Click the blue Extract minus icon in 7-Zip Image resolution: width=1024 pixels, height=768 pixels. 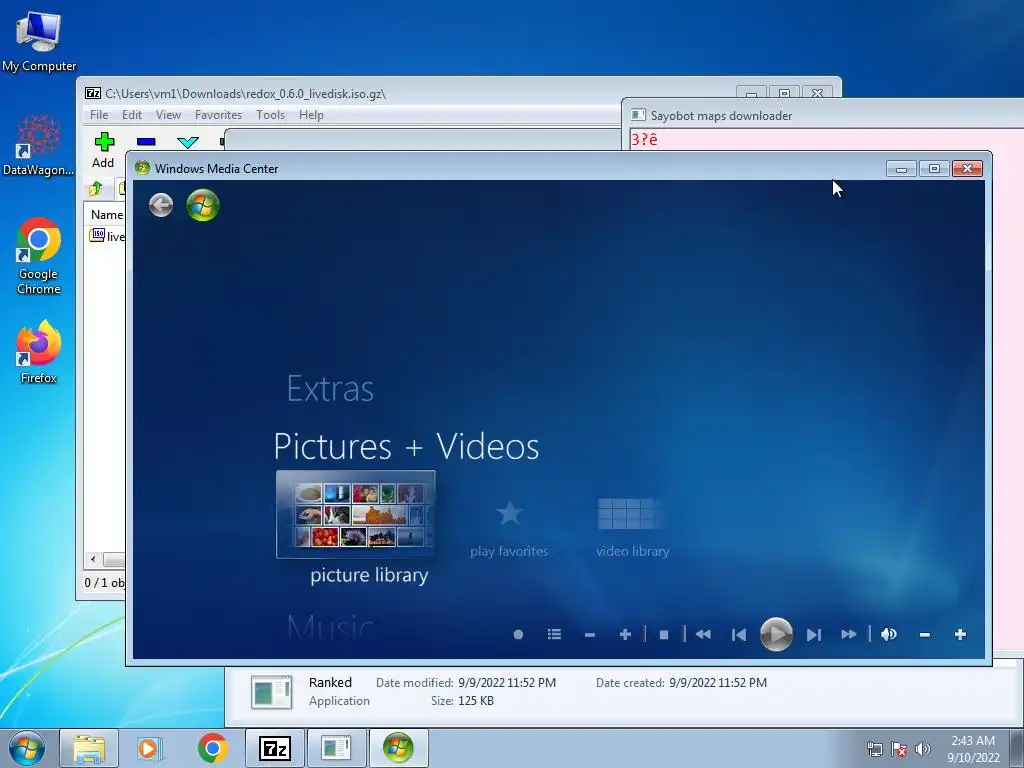[146, 142]
